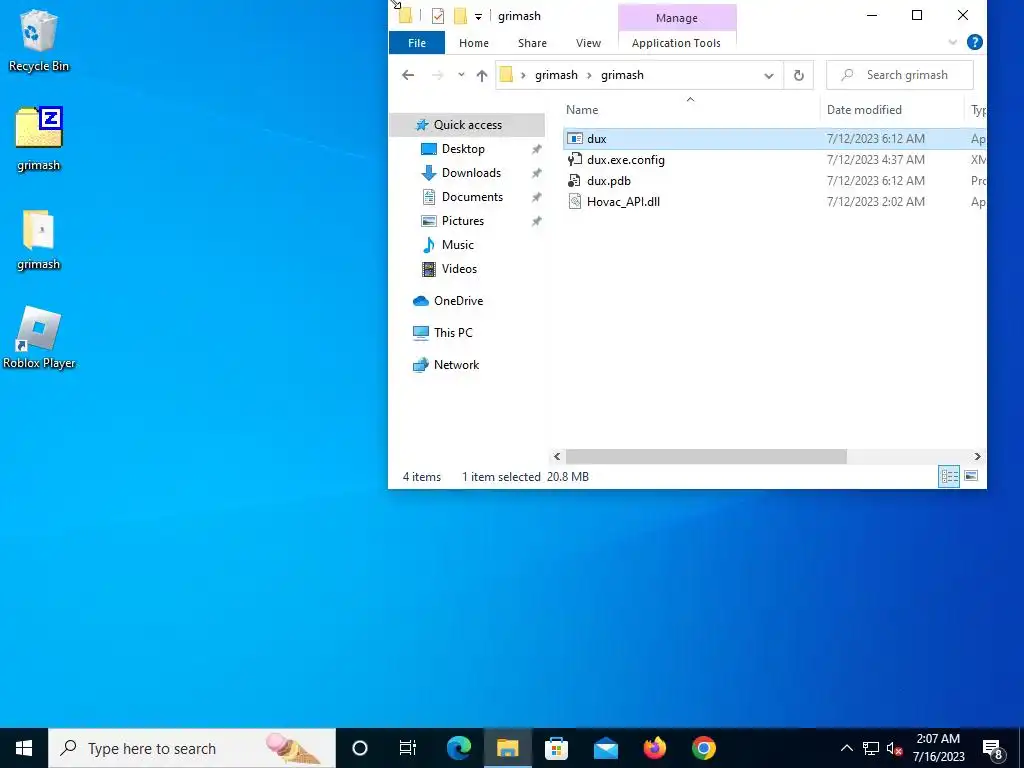Open Microsoft Store from the taskbar
The height and width of the screenshot is (768, 1024).
point(556,748)
